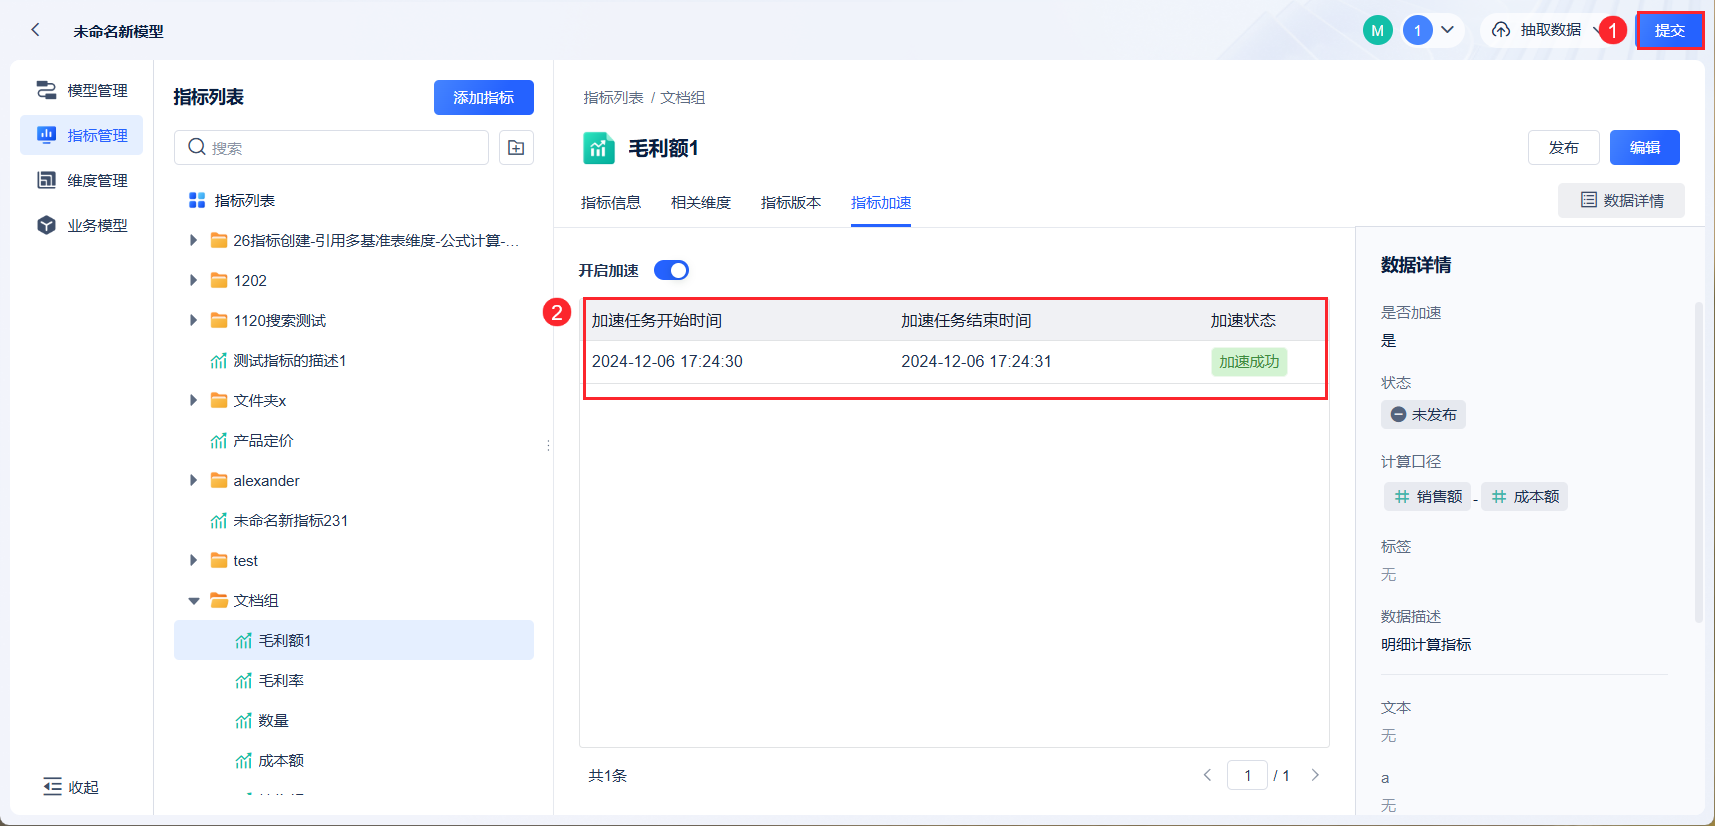Click end time 2024-12-06 17:24:31
1715x826 pixels.
tap(977, 361)
